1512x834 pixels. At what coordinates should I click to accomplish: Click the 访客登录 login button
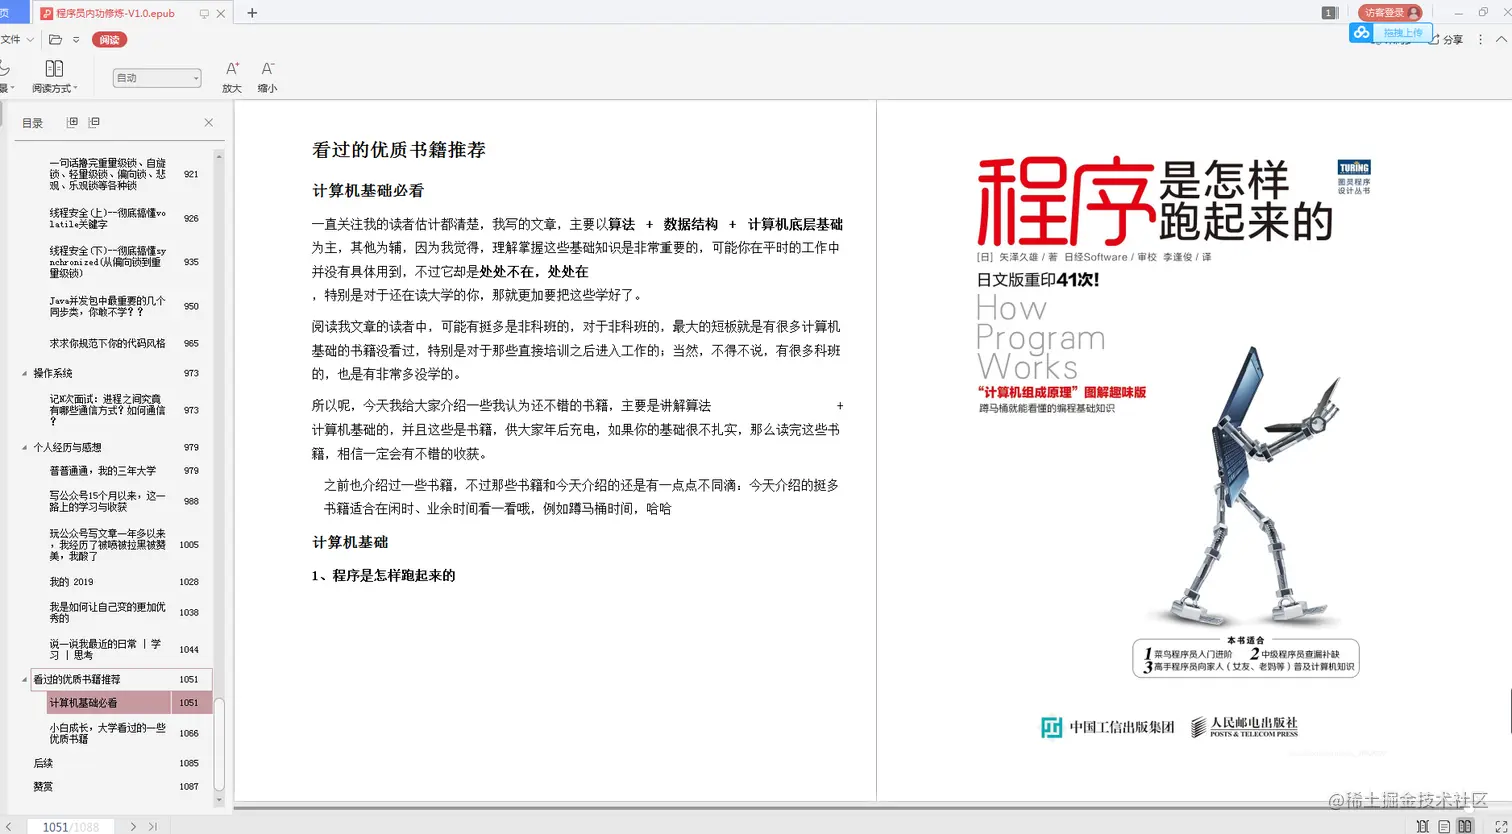point(1390,12)
